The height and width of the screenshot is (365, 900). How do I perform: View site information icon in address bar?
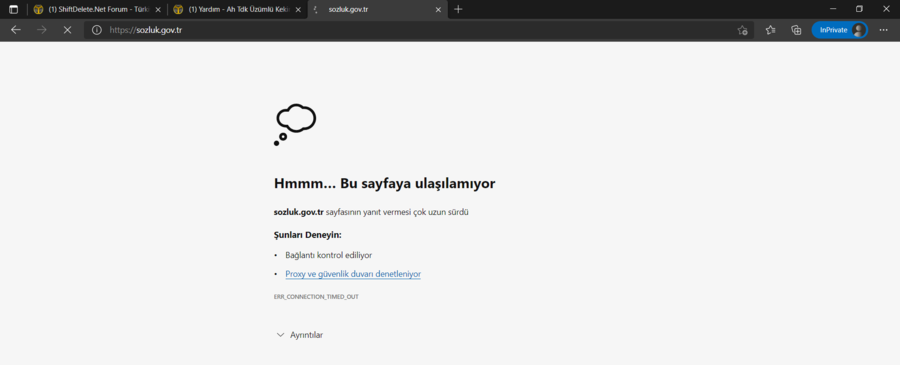click(x=97, y=30)
